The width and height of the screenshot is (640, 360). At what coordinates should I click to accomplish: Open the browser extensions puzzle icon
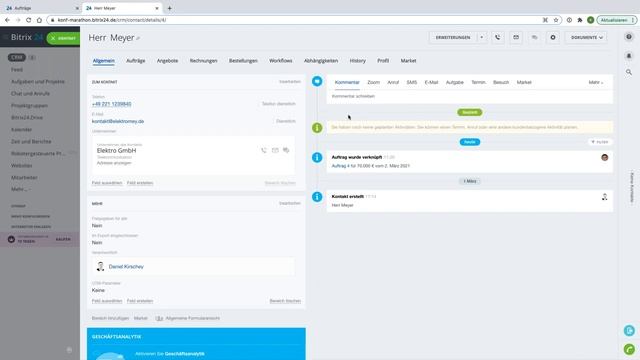[580, 20]
